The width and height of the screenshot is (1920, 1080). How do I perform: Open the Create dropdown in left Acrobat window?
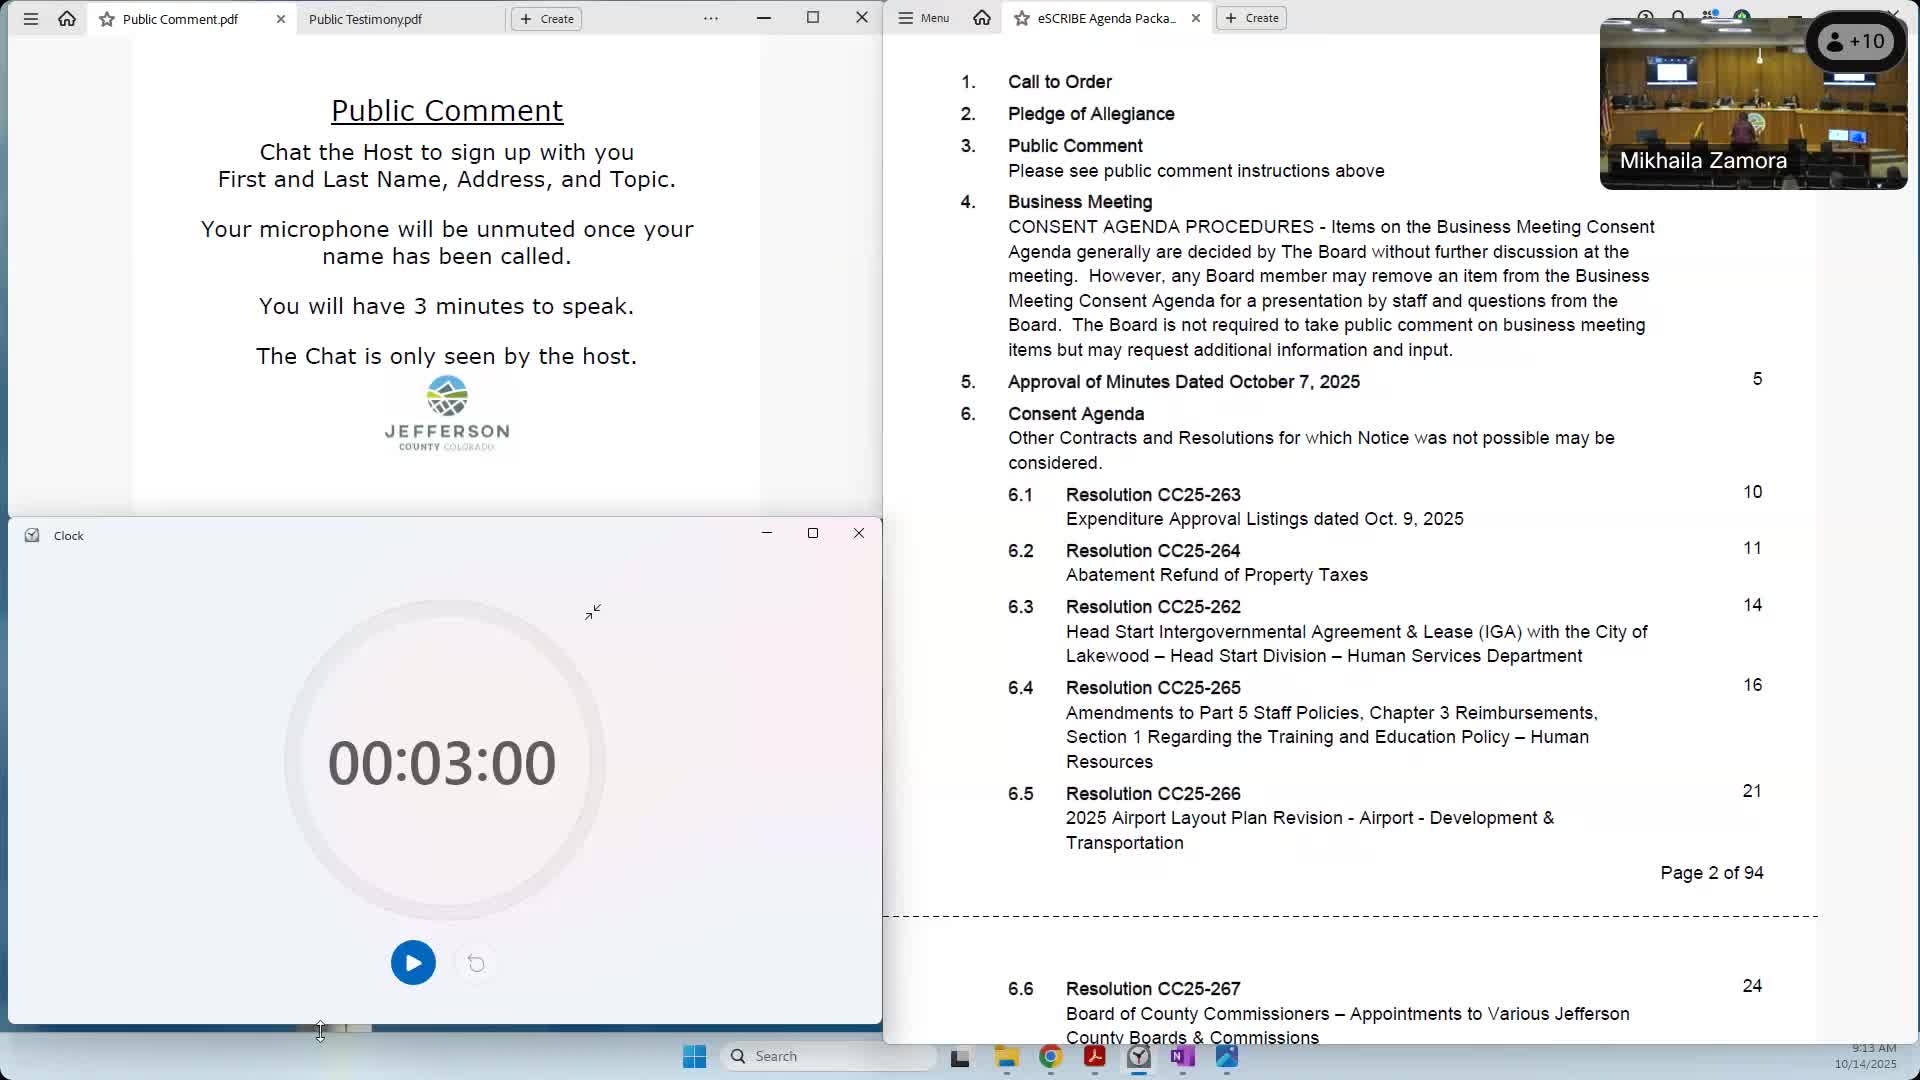(547, 19)
